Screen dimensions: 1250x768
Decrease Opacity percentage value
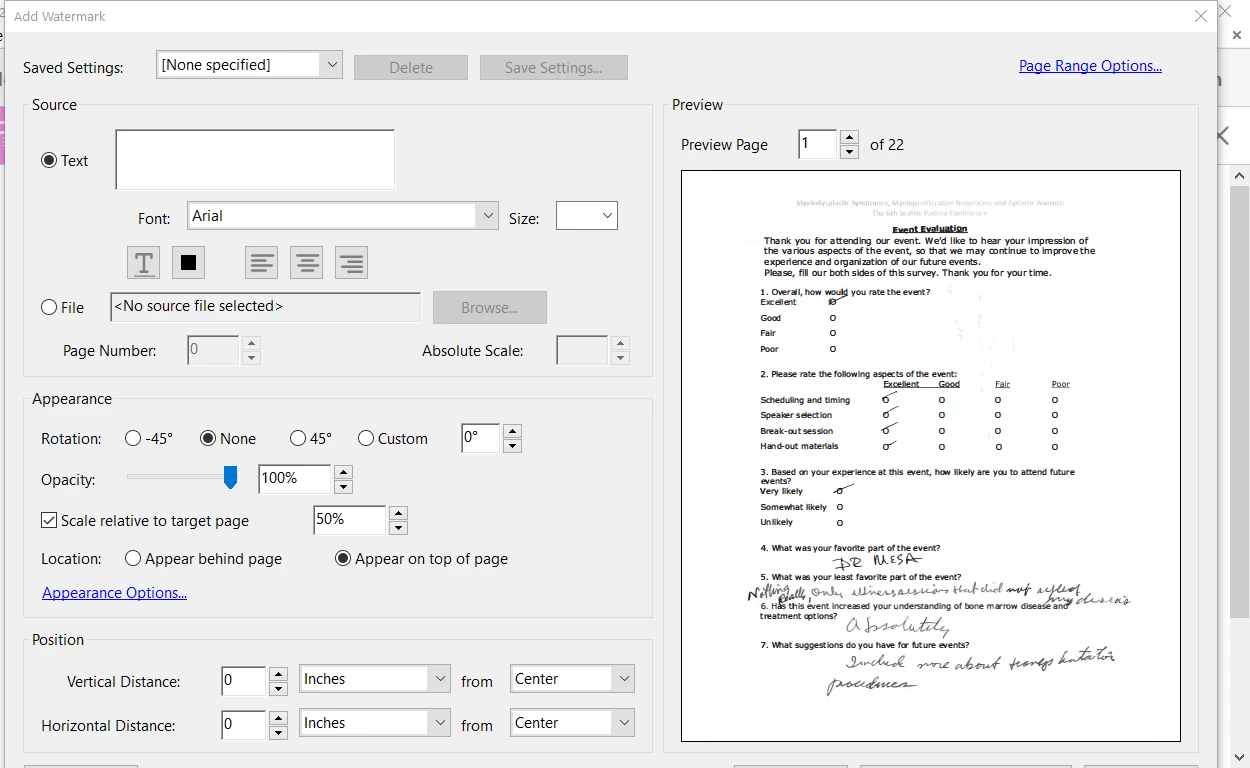click(343, 487)
